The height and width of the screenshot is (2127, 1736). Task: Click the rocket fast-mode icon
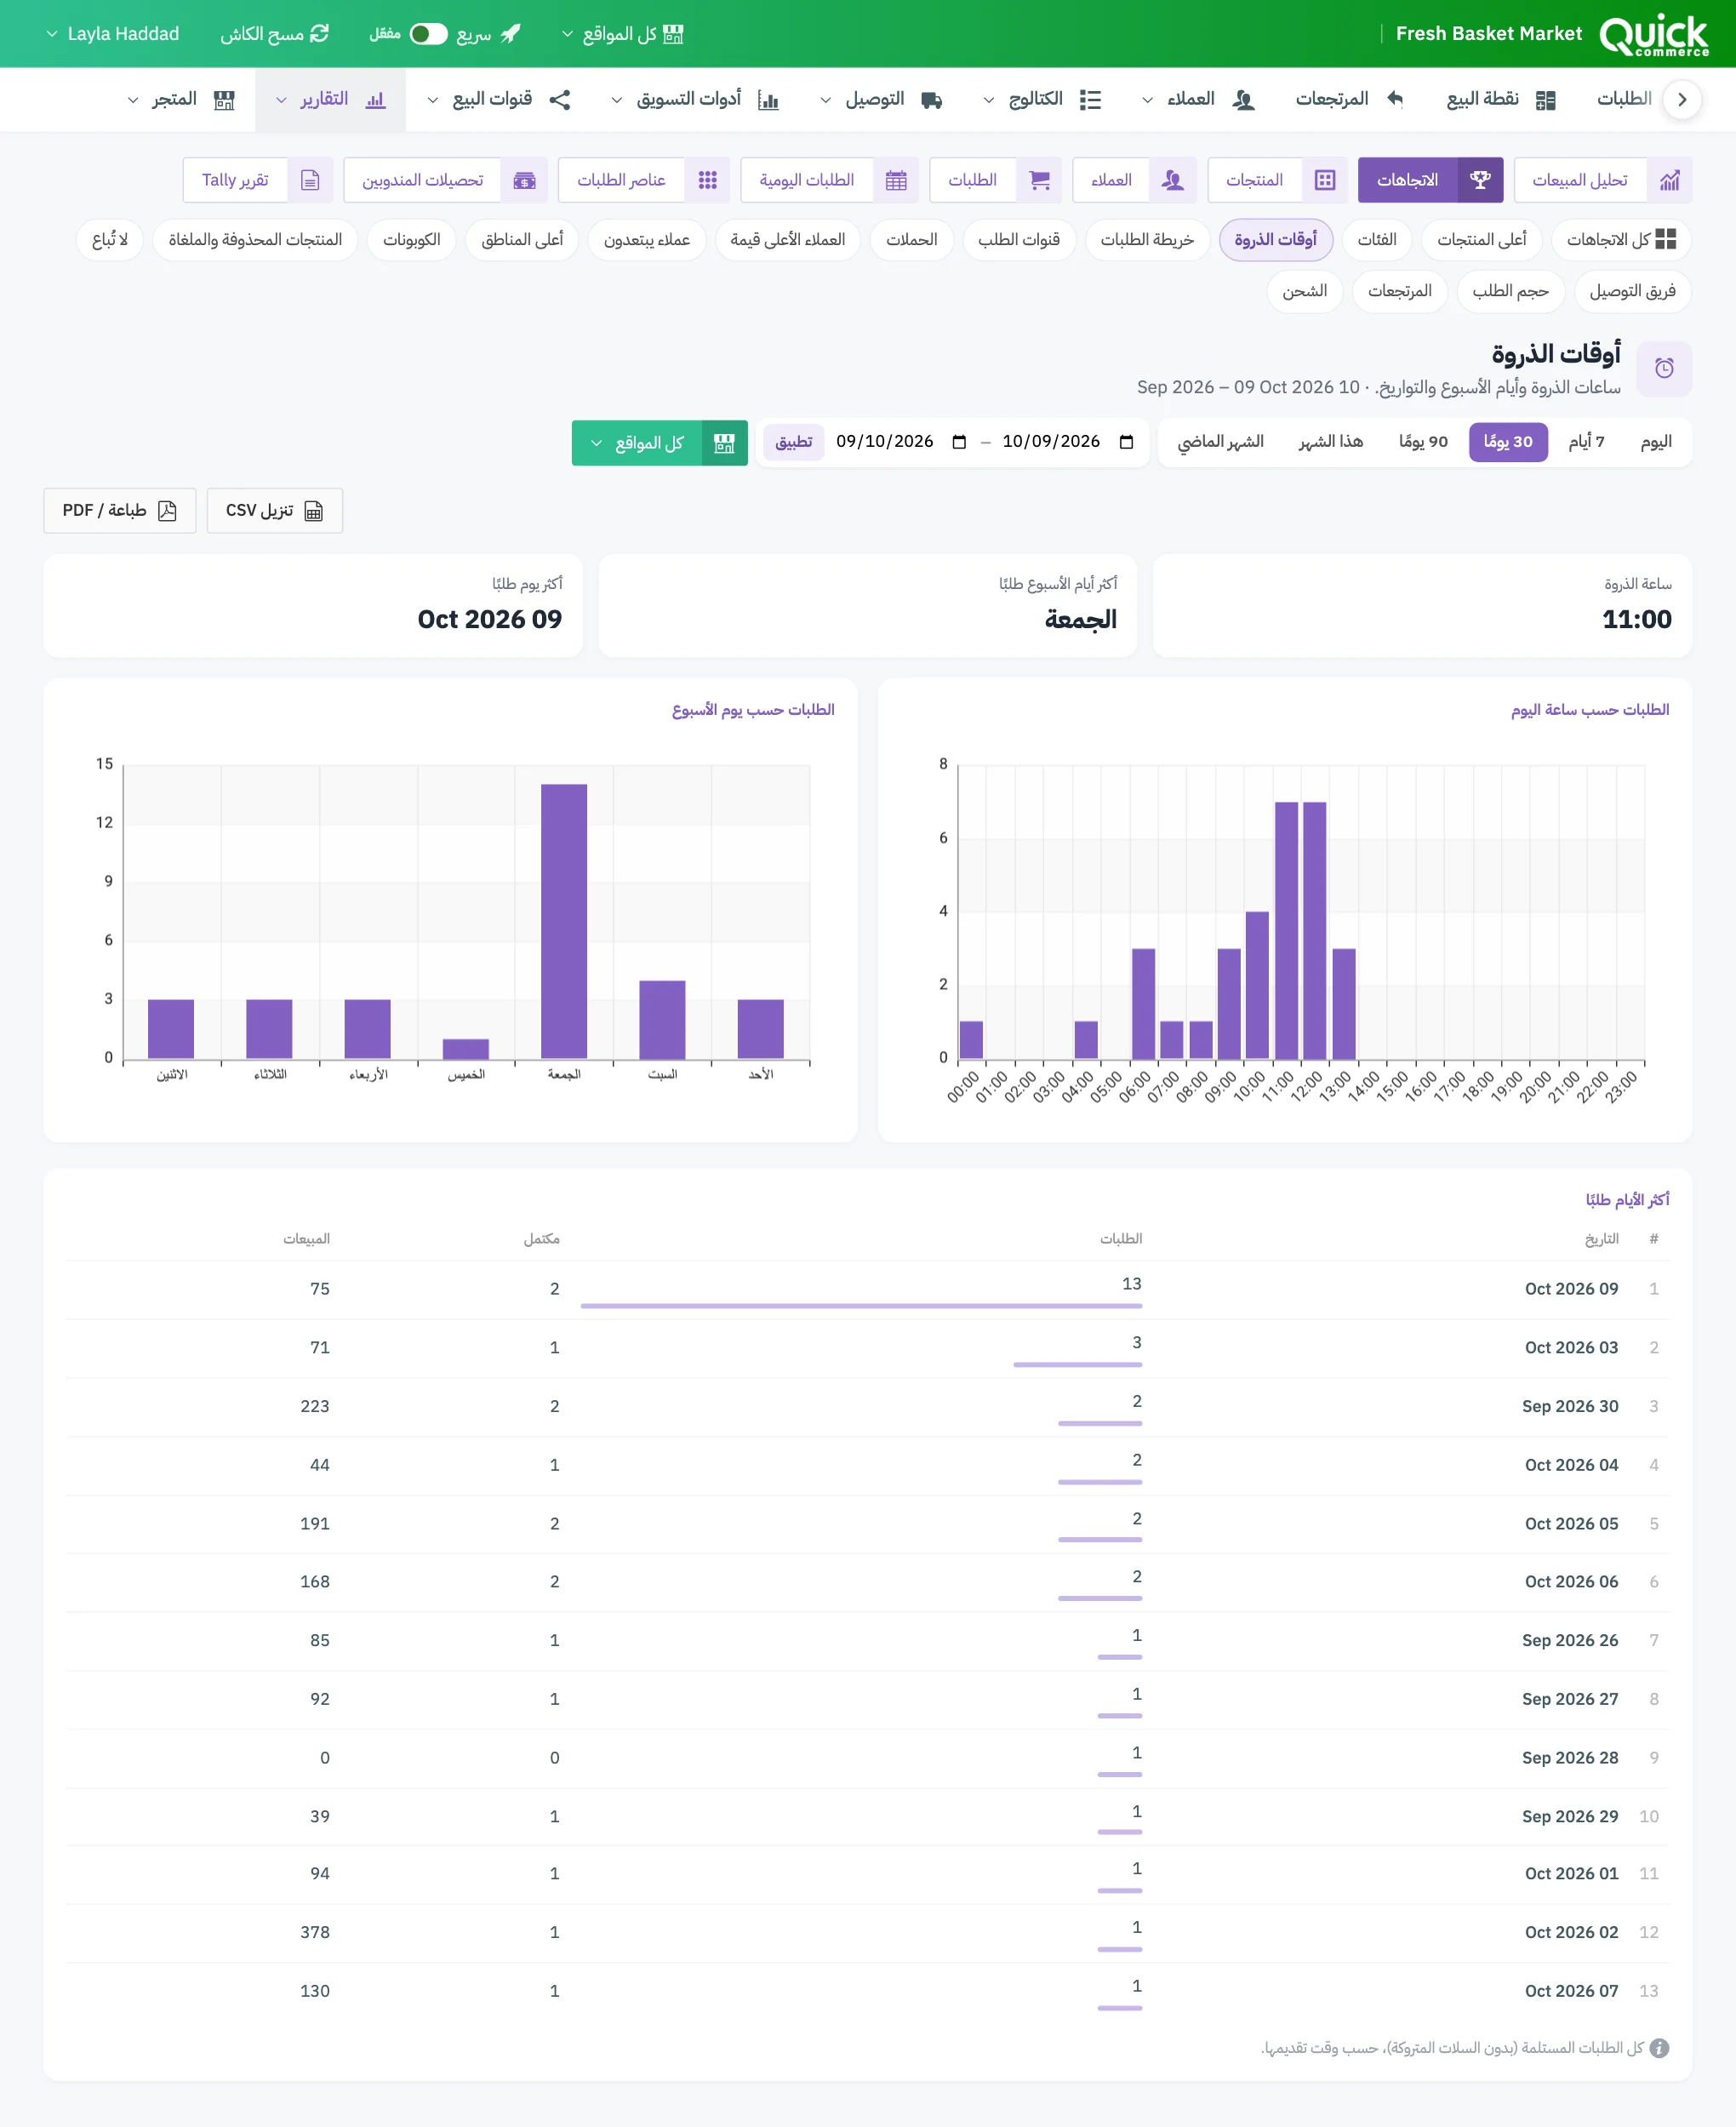tap(510, 34)
